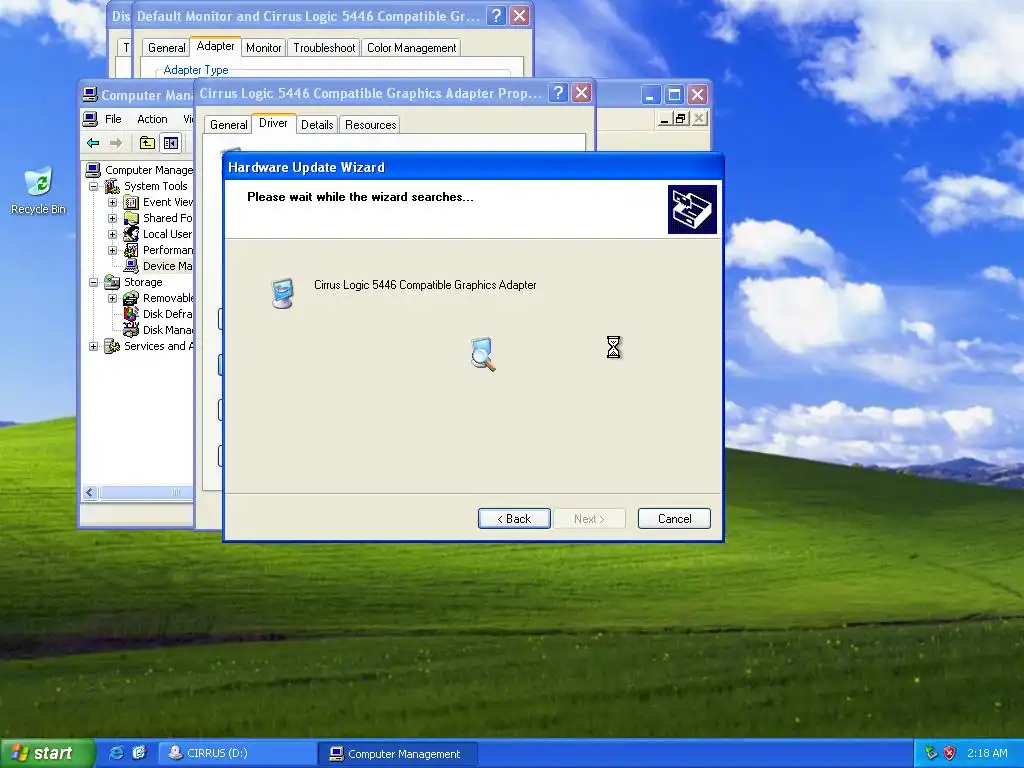Click the Event Viewer tree icon
The height and width of the screenshot is (768, 1024).
131,202
